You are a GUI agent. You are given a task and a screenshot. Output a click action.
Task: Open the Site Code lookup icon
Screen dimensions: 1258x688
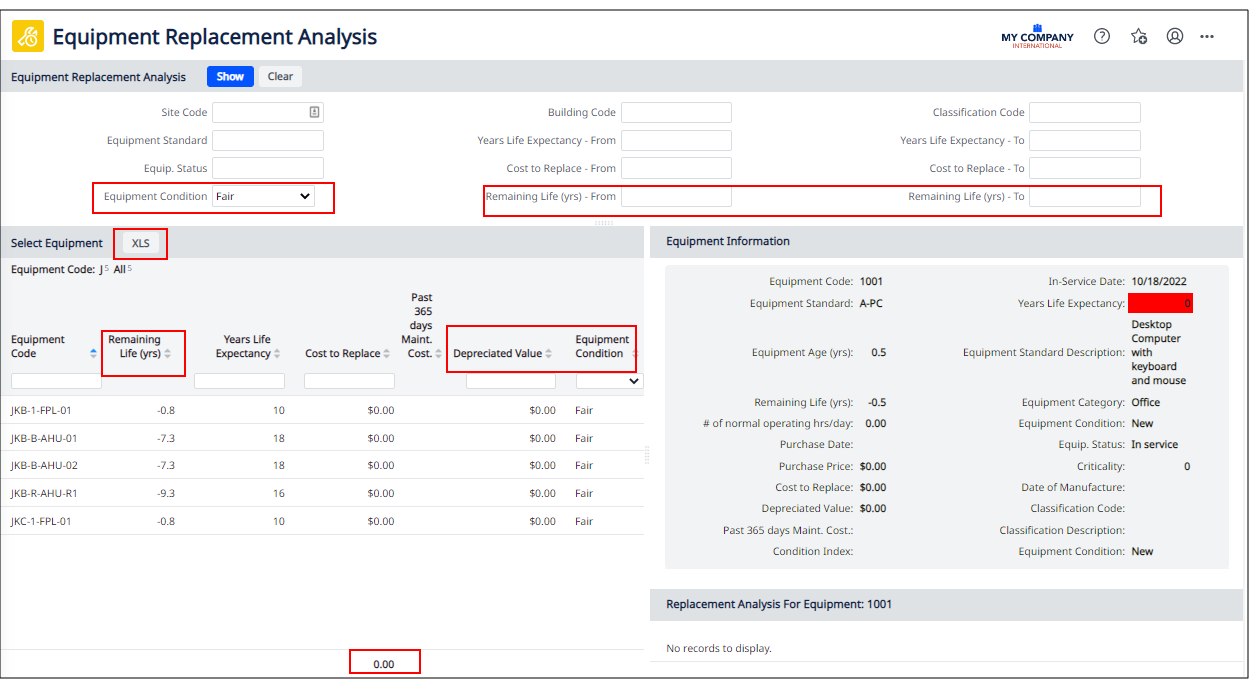click(314, 112)
